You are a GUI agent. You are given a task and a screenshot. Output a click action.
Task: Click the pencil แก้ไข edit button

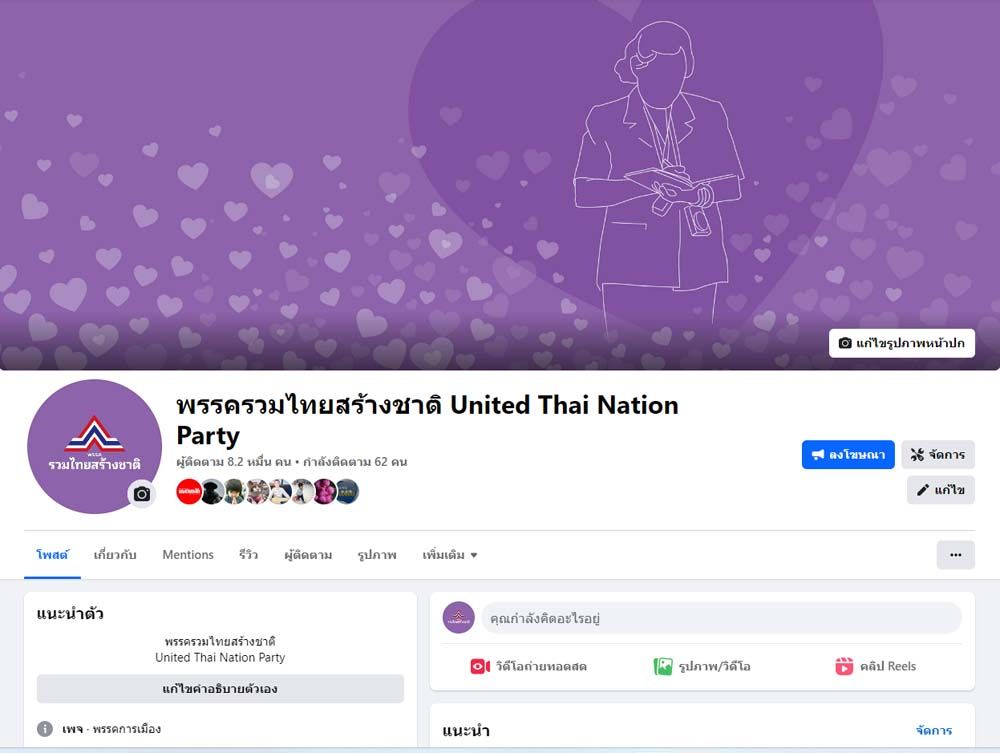click(x=941, y=490)
